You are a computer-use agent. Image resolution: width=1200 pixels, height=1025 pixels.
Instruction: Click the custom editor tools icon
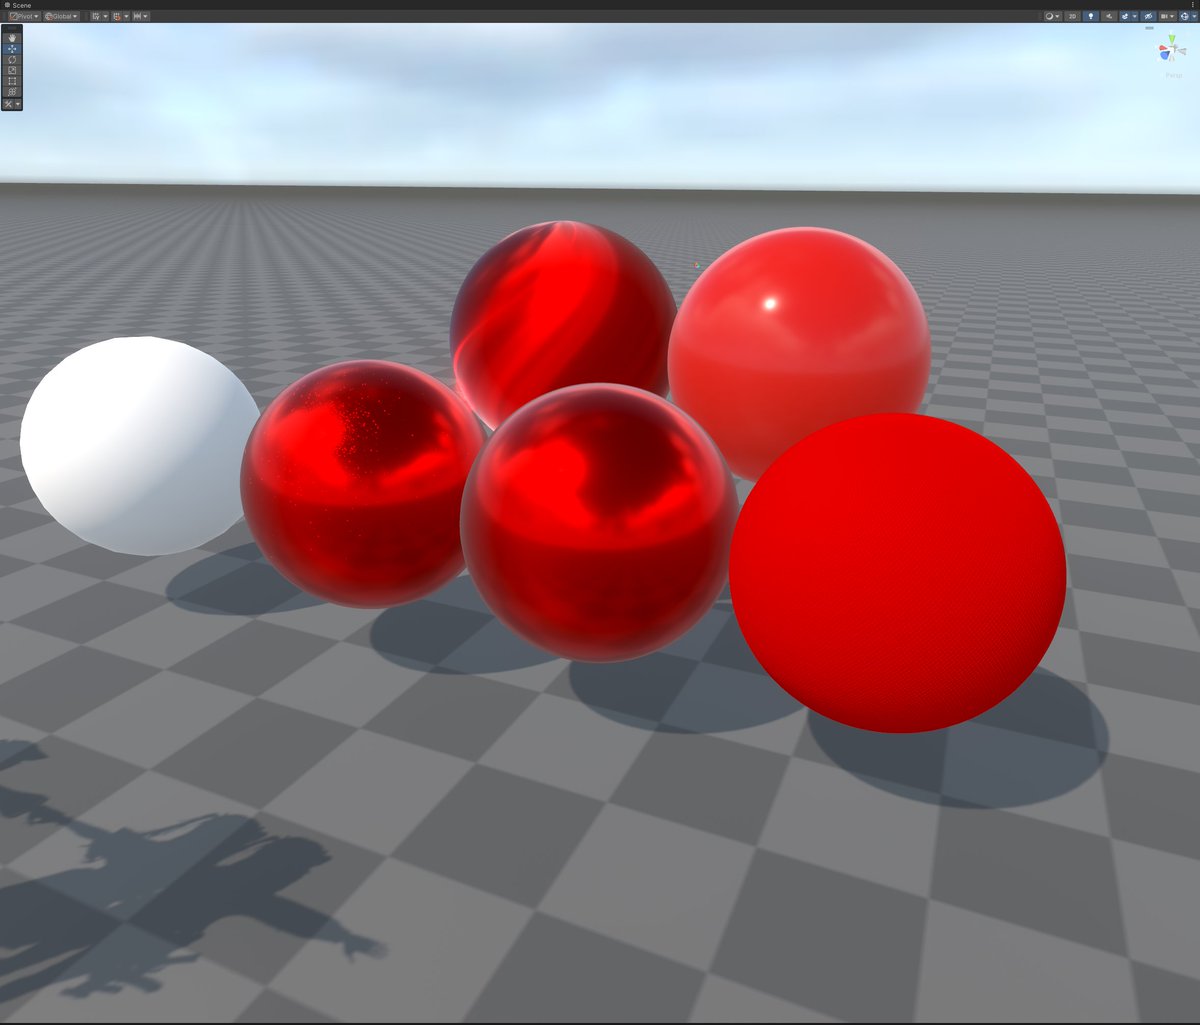(x=8, y=104)
